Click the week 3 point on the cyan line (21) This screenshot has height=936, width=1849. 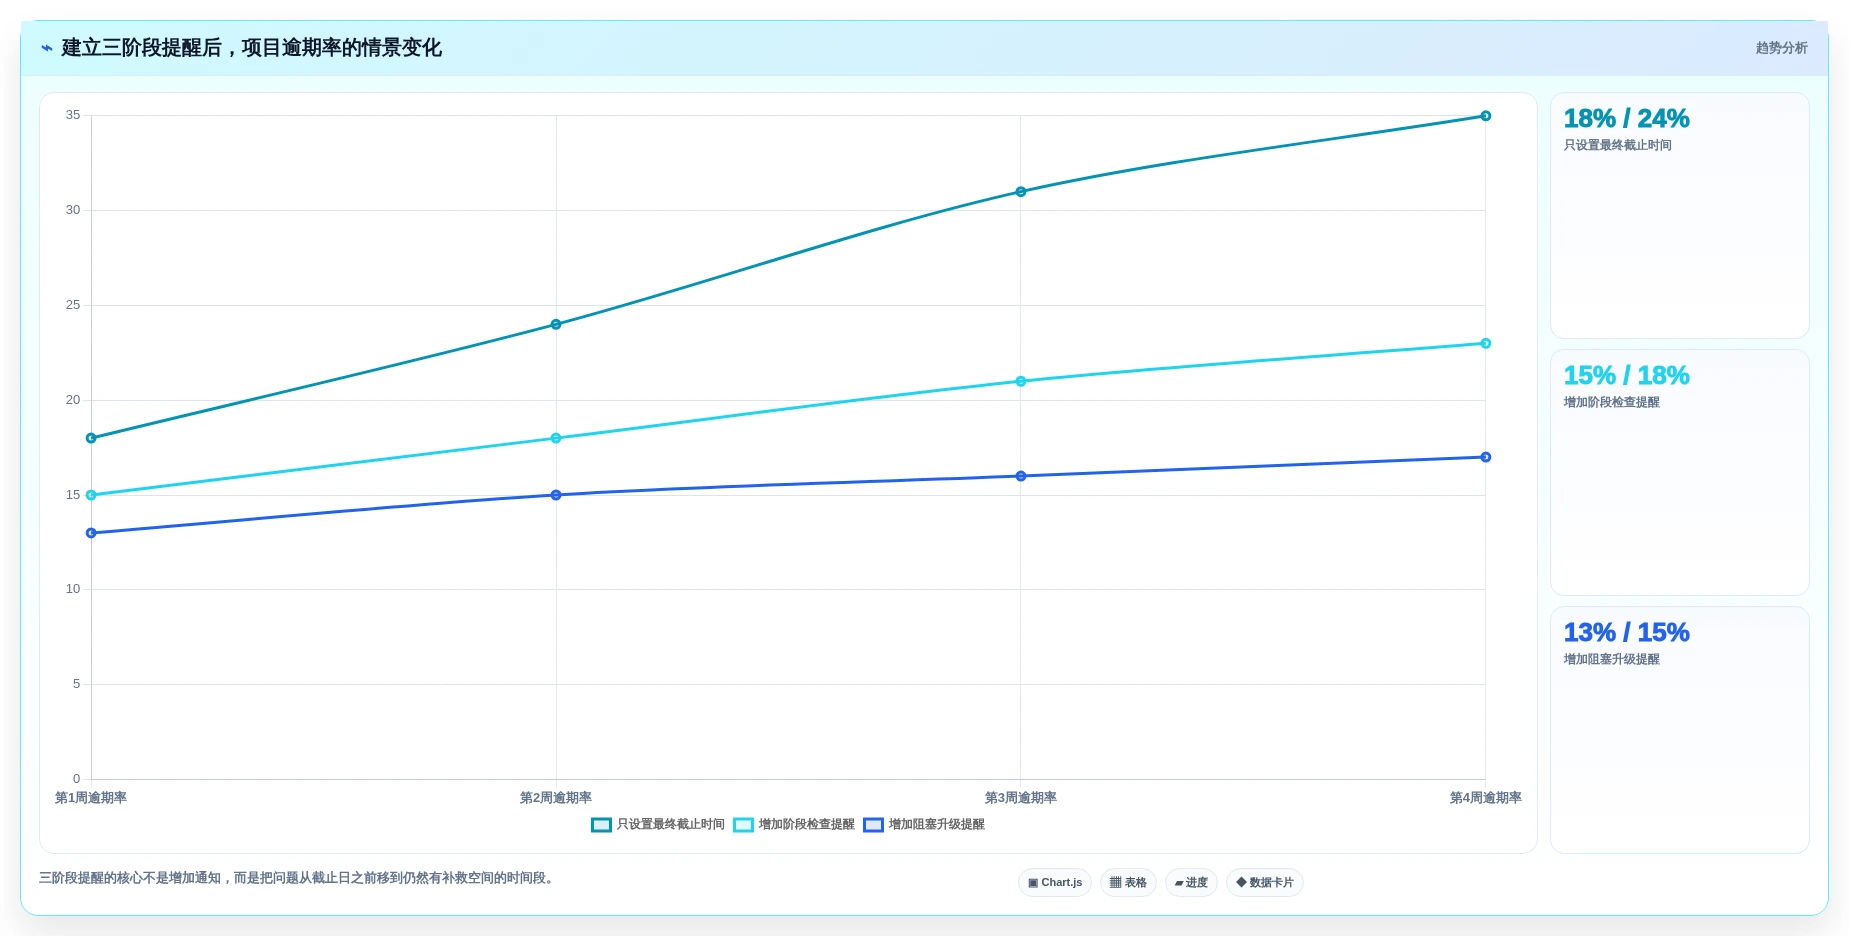[x=1021, y=381]
